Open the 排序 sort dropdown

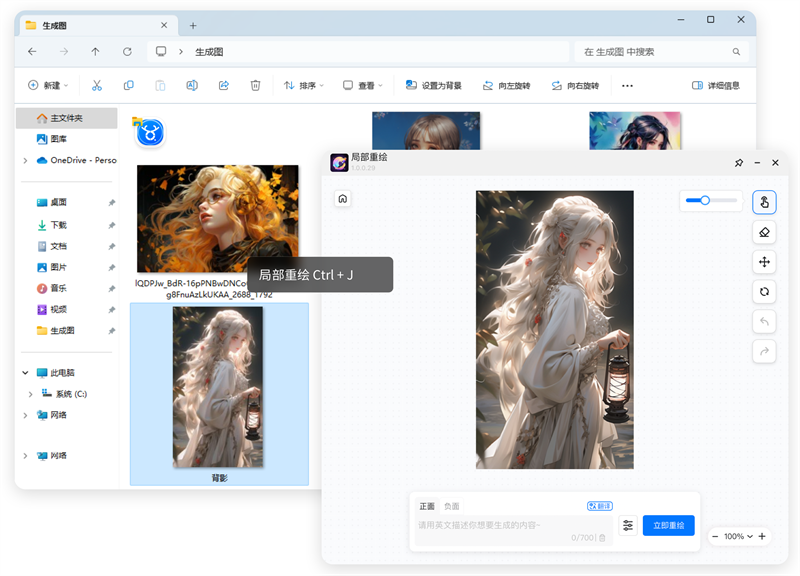click(x=305, y=85)
